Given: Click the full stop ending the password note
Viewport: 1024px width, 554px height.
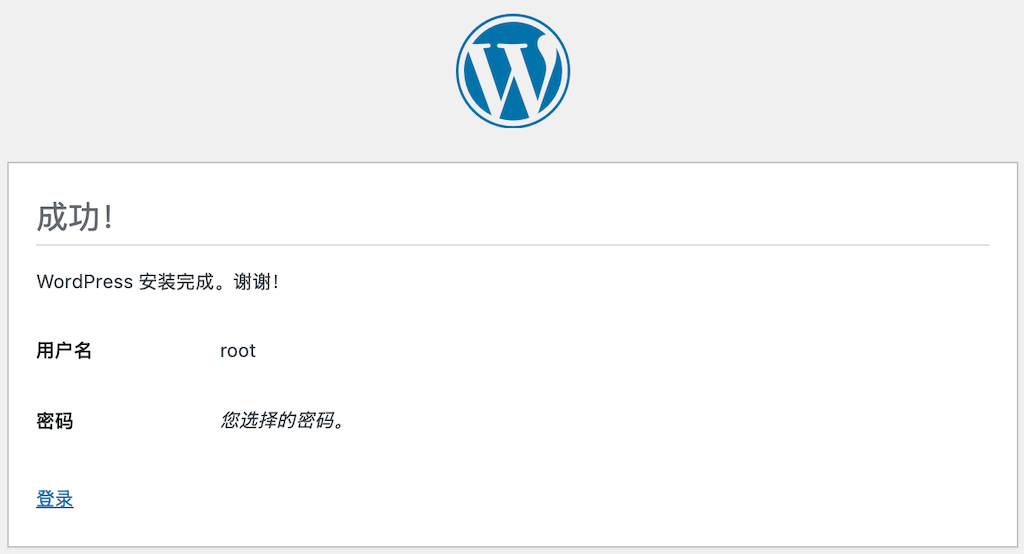Looking at the screenshot, I should tap(340, 425).
